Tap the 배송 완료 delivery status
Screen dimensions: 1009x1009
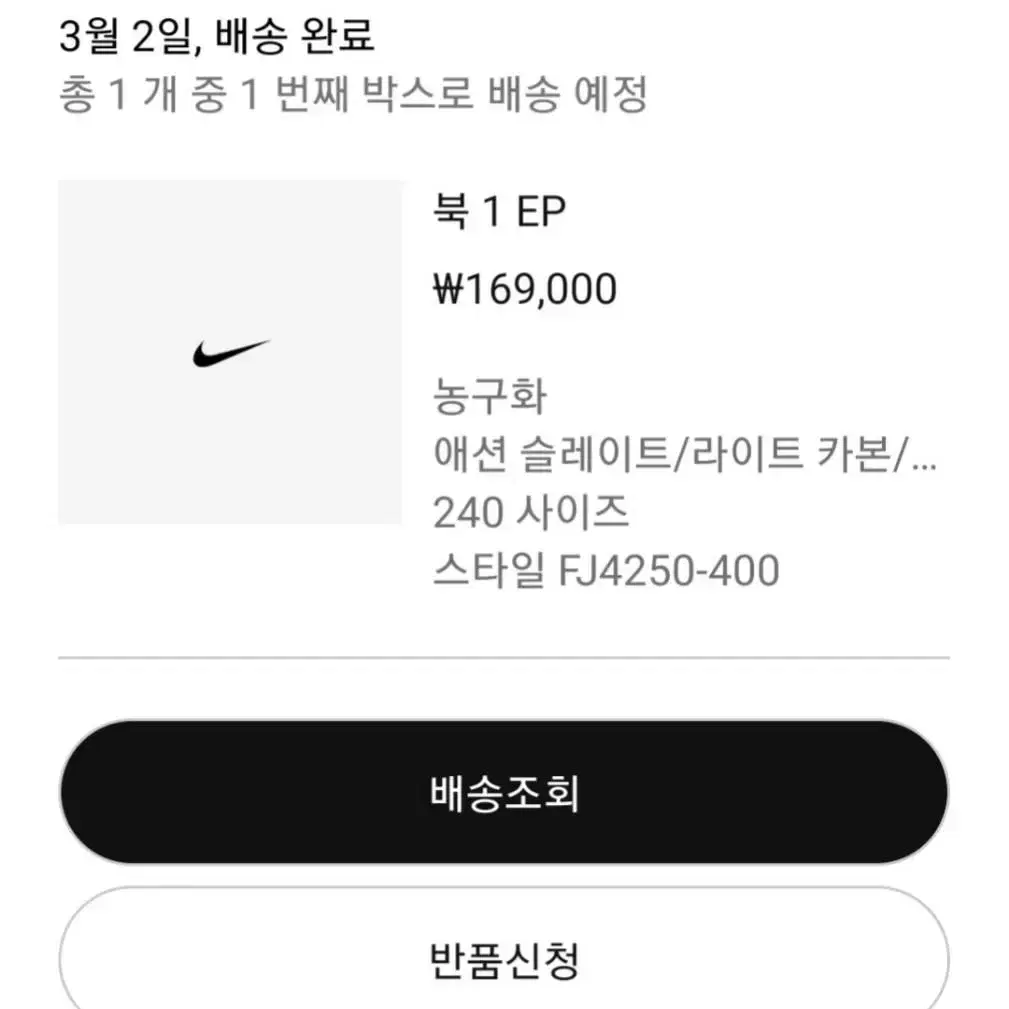click(294, 35)
